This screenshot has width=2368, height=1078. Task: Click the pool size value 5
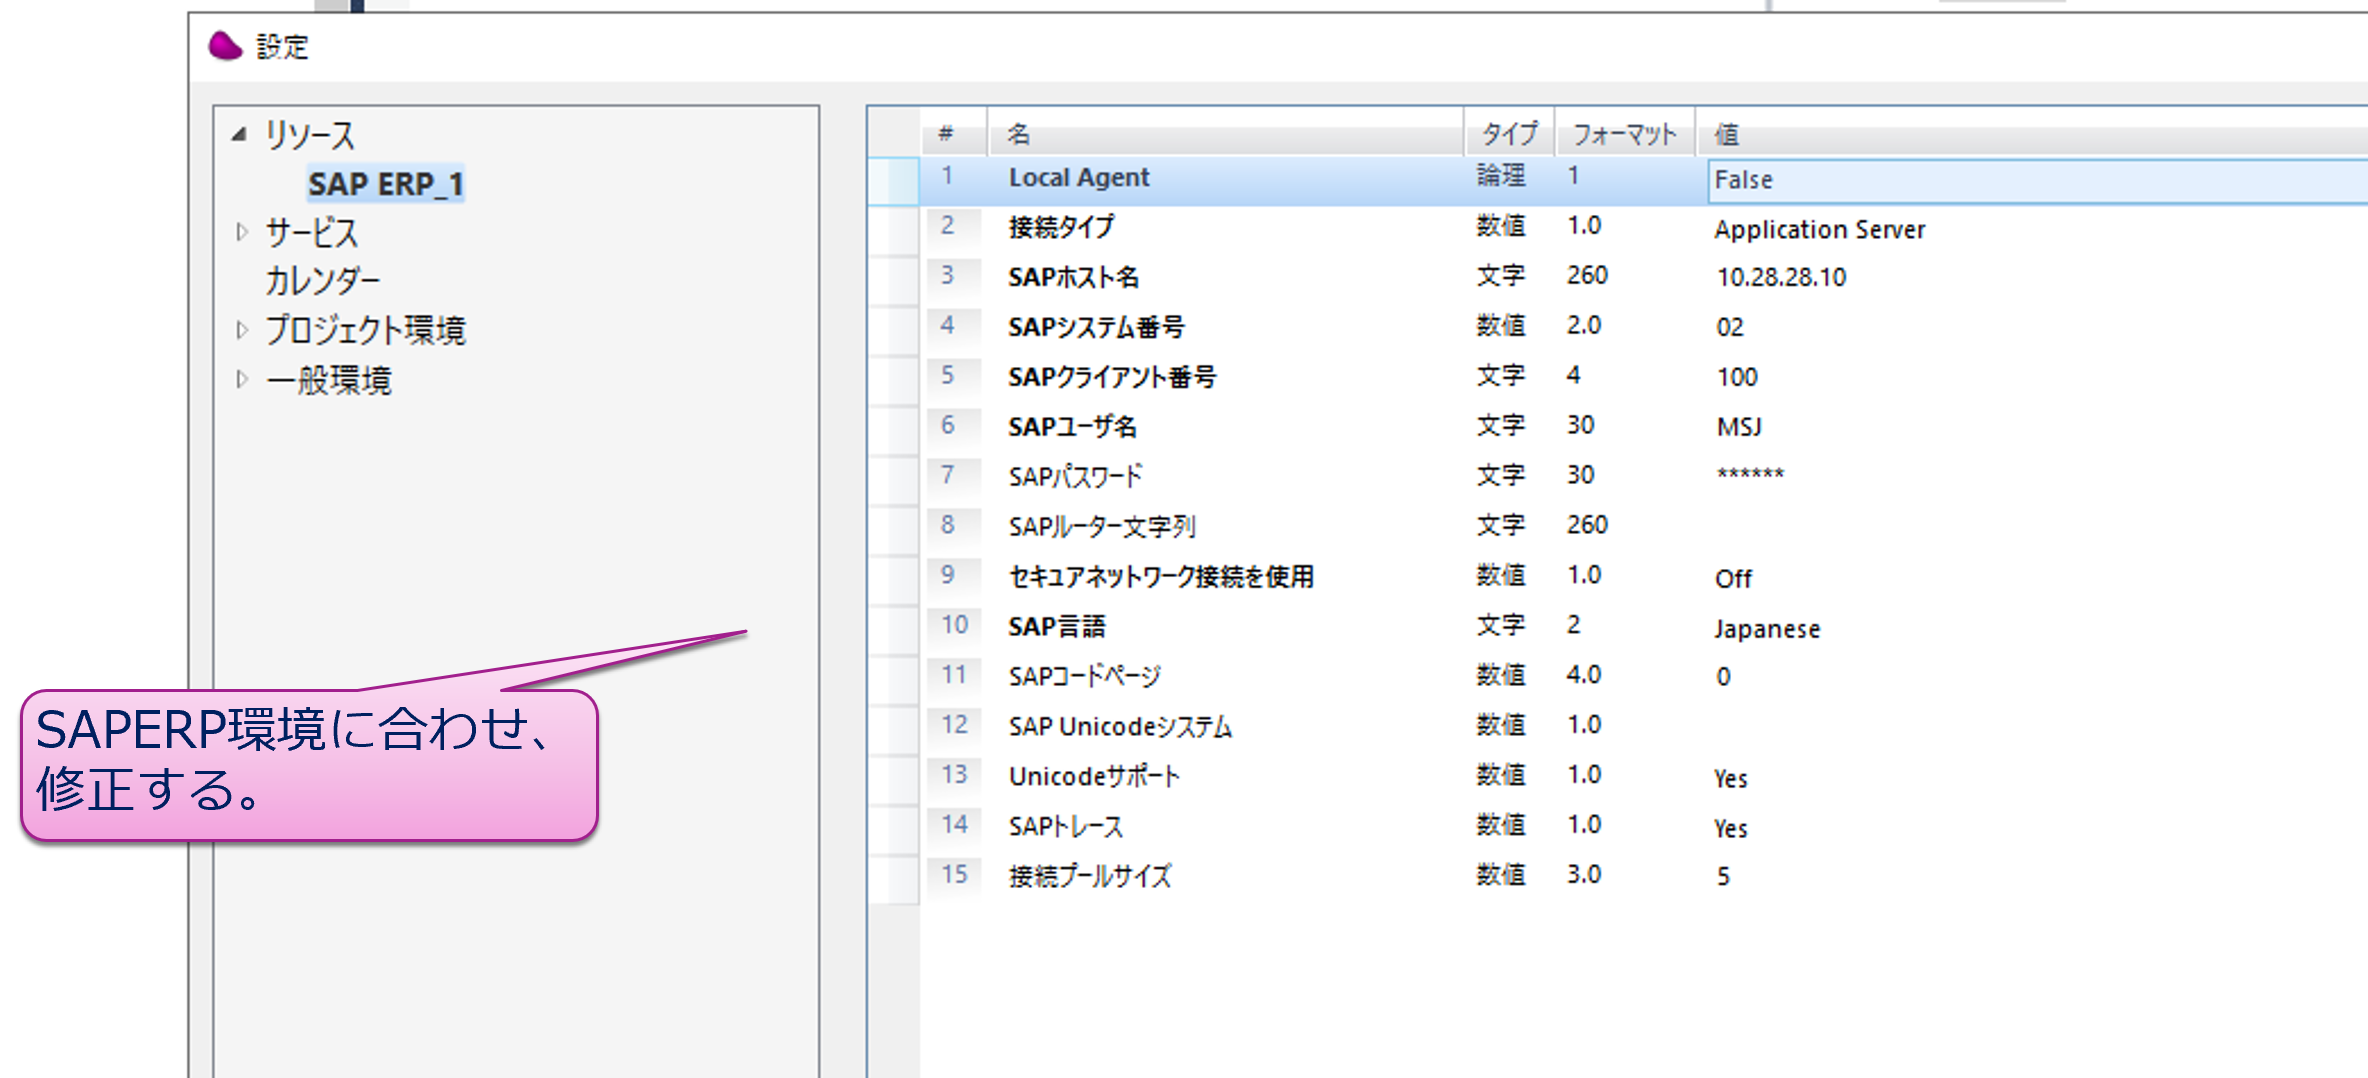[x=1723, y=877]
